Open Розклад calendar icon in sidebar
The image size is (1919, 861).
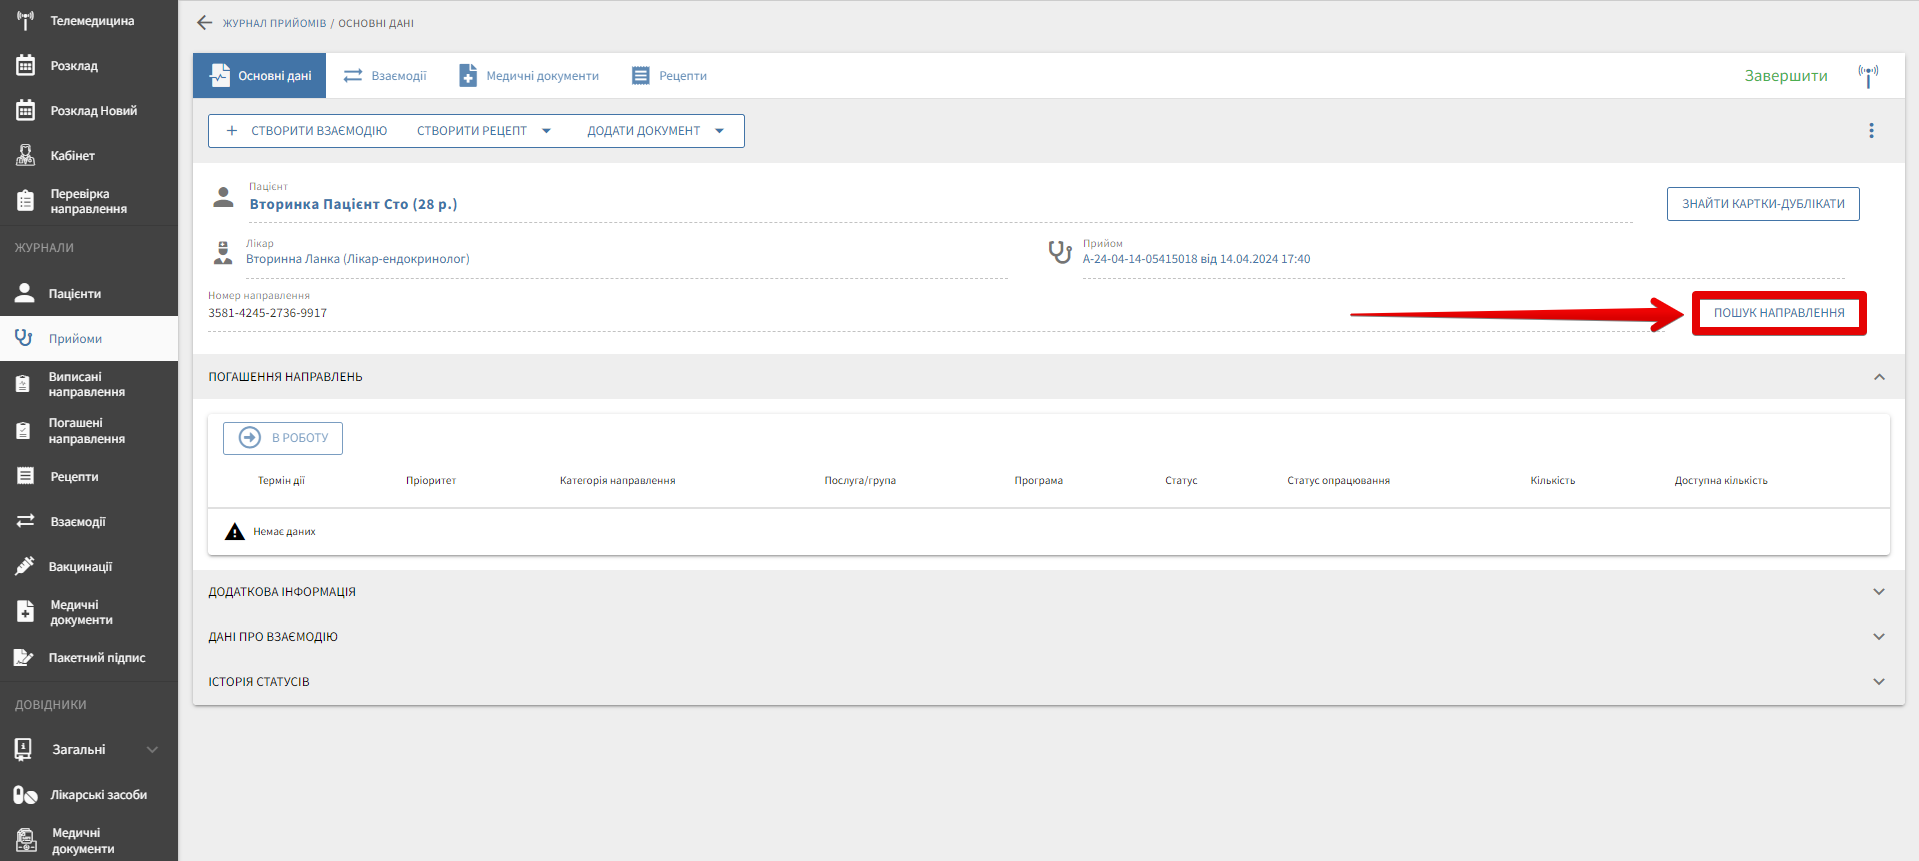tap(26, 66)
